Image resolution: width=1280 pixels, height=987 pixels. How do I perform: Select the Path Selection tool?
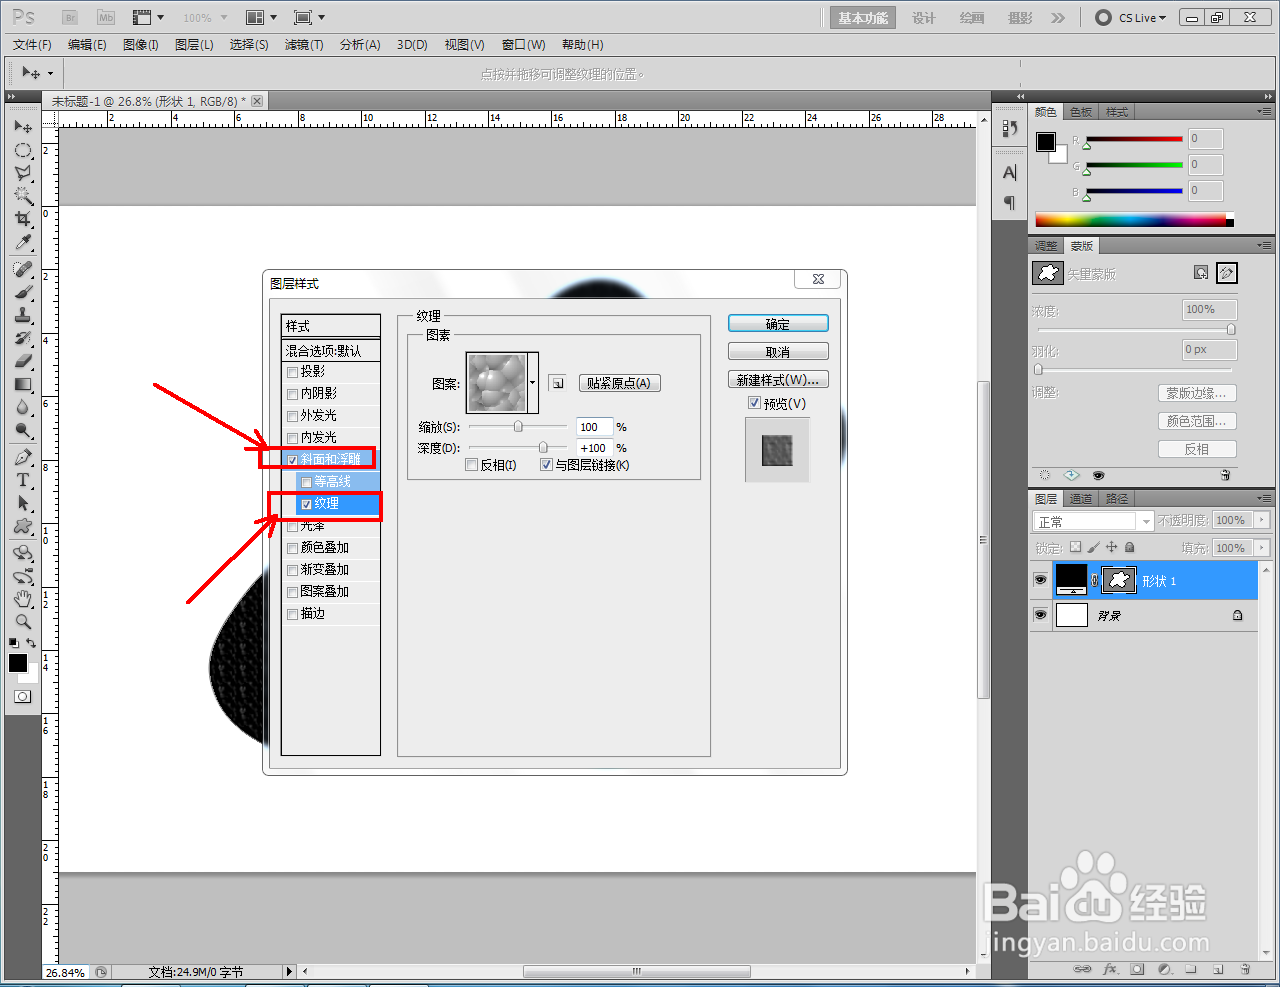point(23,503)
